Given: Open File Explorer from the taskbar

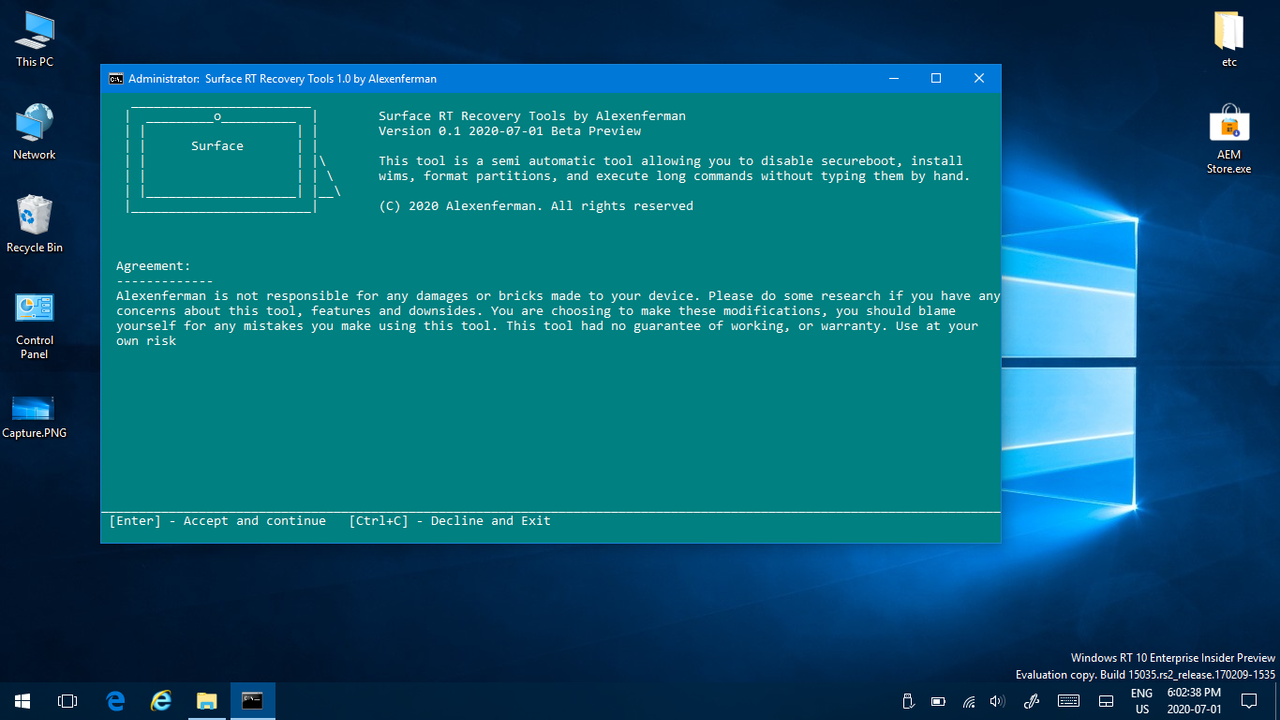Looking at the screenshot, I should click(207, 701).
